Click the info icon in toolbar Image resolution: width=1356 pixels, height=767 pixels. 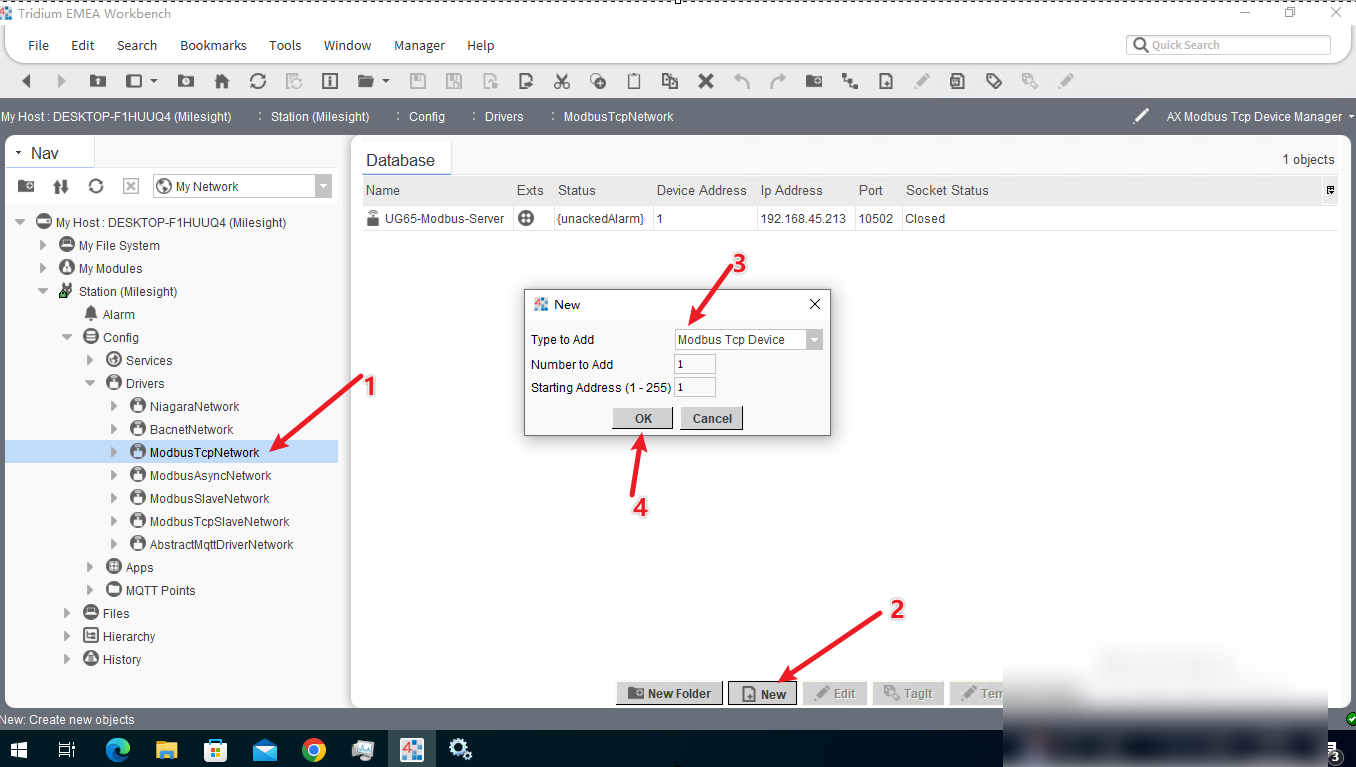(x=330, y=81)
